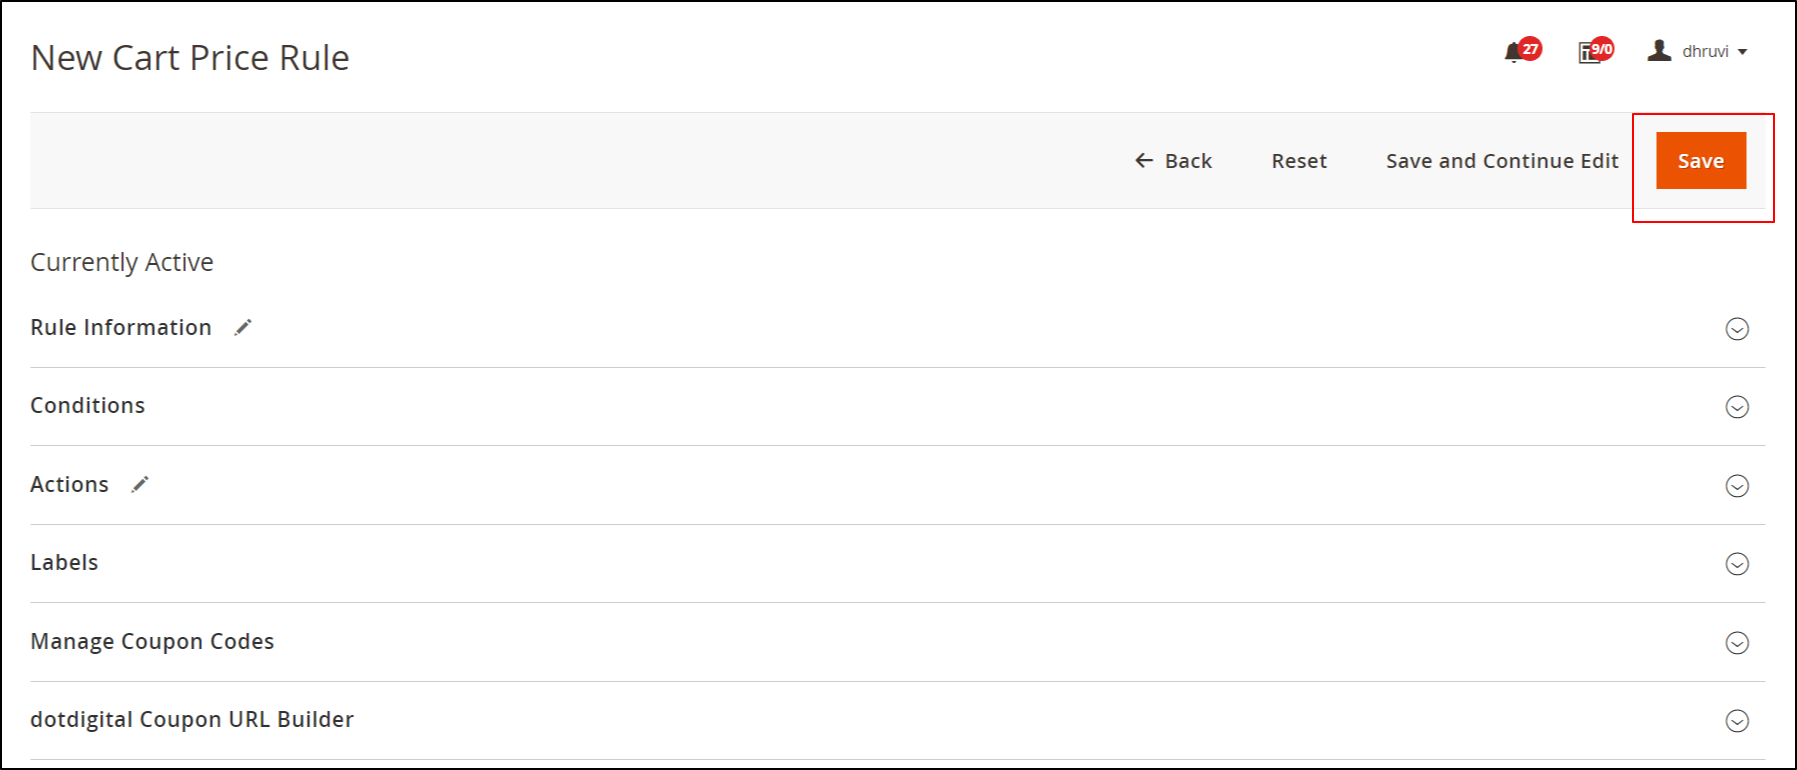
Task: Click the Reset button
Action: pos(1299,160)
